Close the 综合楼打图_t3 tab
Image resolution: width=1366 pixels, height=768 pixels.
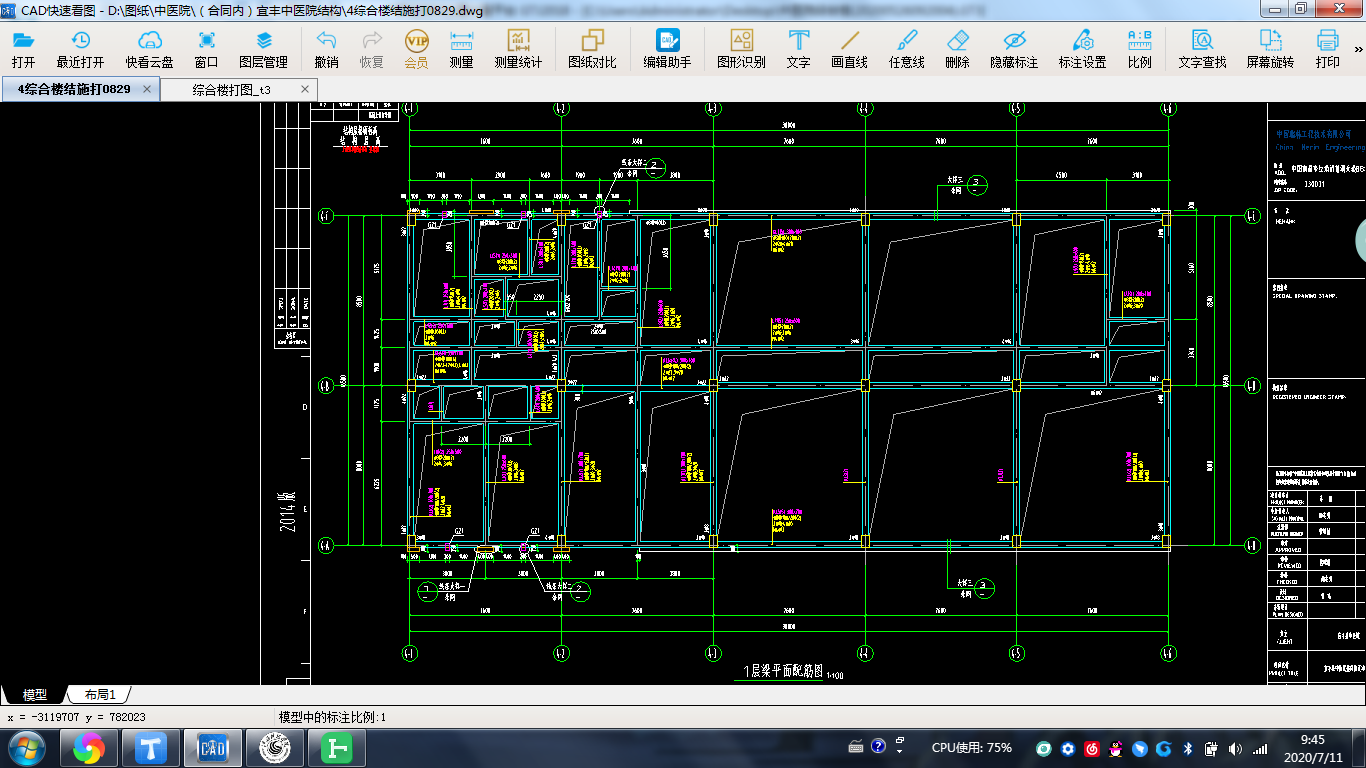pyautogui.click(x=305, y=89)
